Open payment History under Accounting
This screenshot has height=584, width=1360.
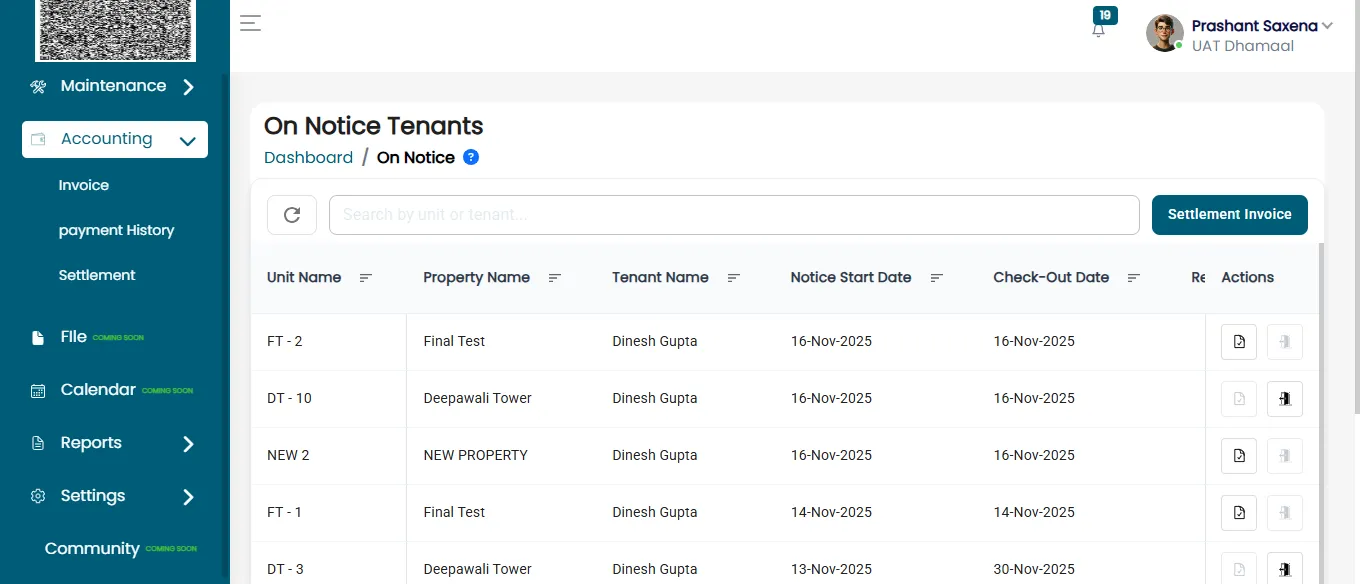click(116, 230)
